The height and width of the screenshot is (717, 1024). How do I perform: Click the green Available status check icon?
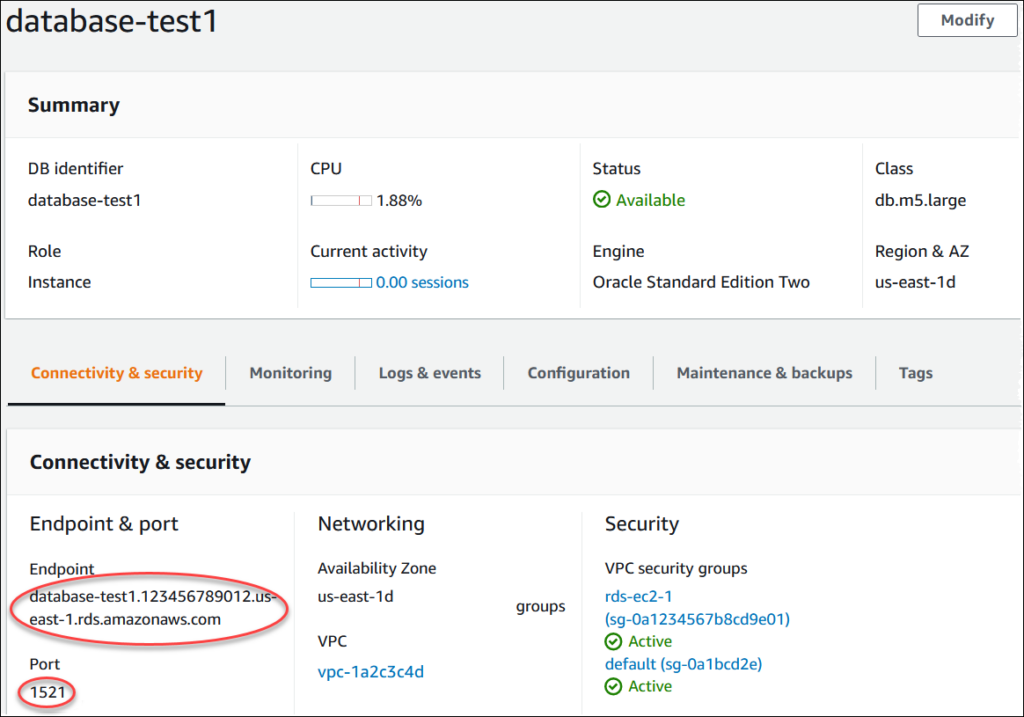[601, 200]
